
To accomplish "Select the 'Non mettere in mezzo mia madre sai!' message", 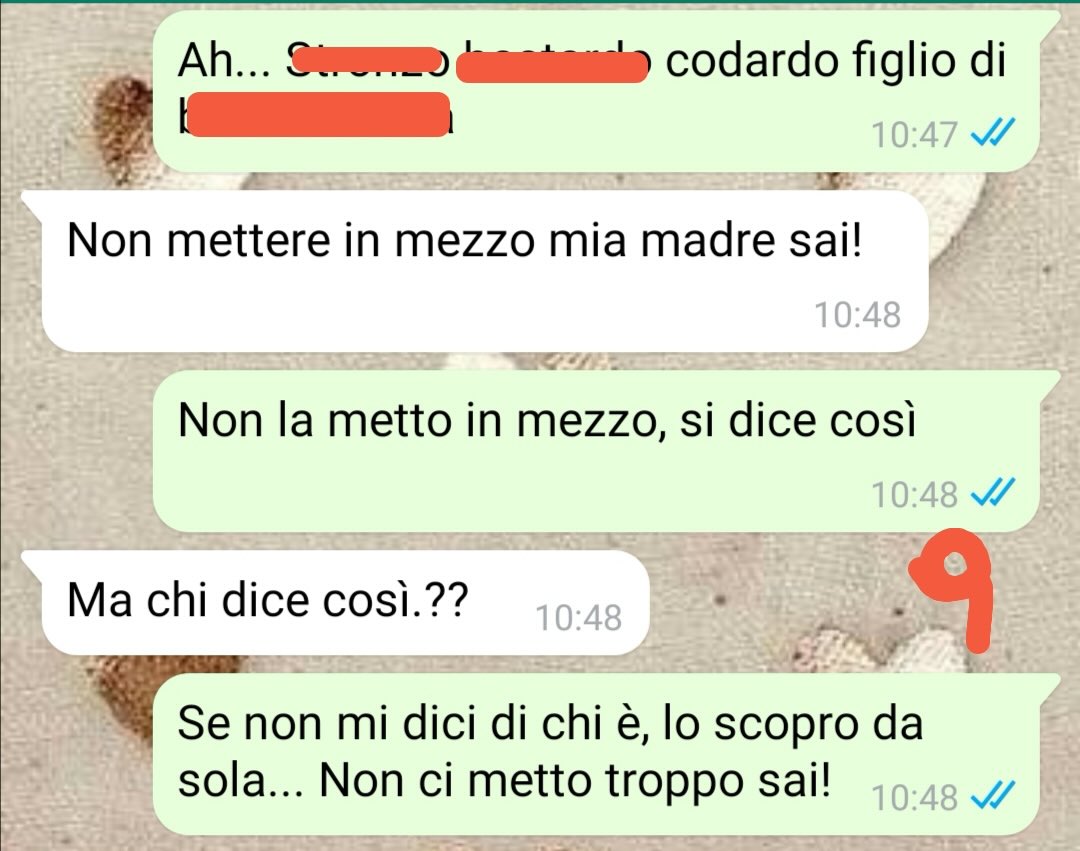I will pyautogui.click(x=484, y=271).
